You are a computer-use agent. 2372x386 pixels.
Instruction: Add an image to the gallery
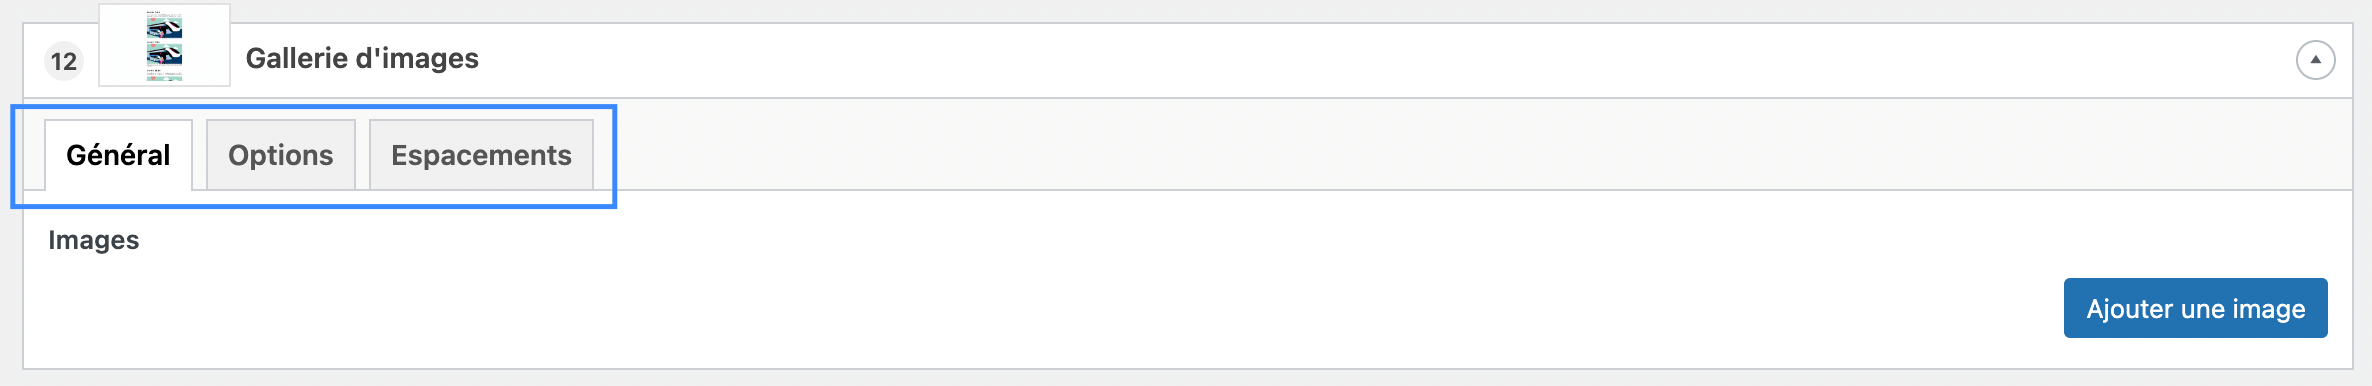coord(2196,308)
